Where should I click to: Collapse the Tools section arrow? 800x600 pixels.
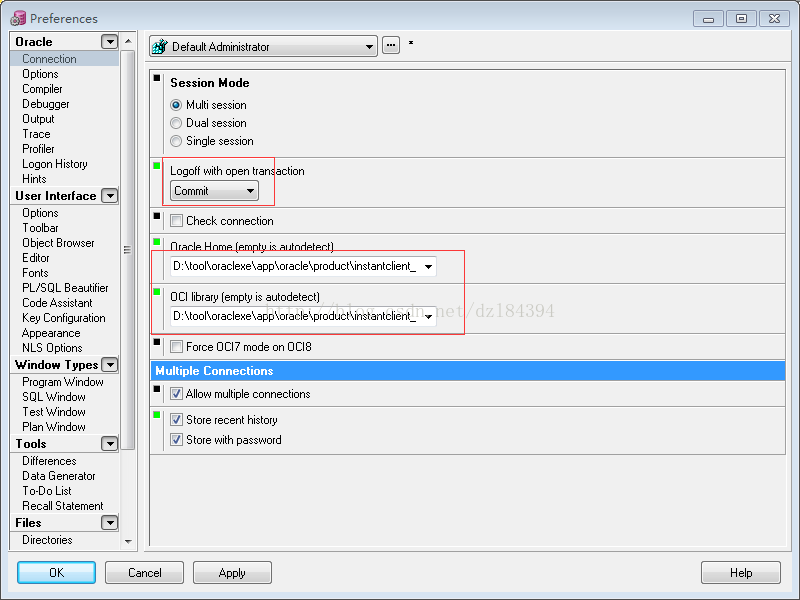click(110, 444)
